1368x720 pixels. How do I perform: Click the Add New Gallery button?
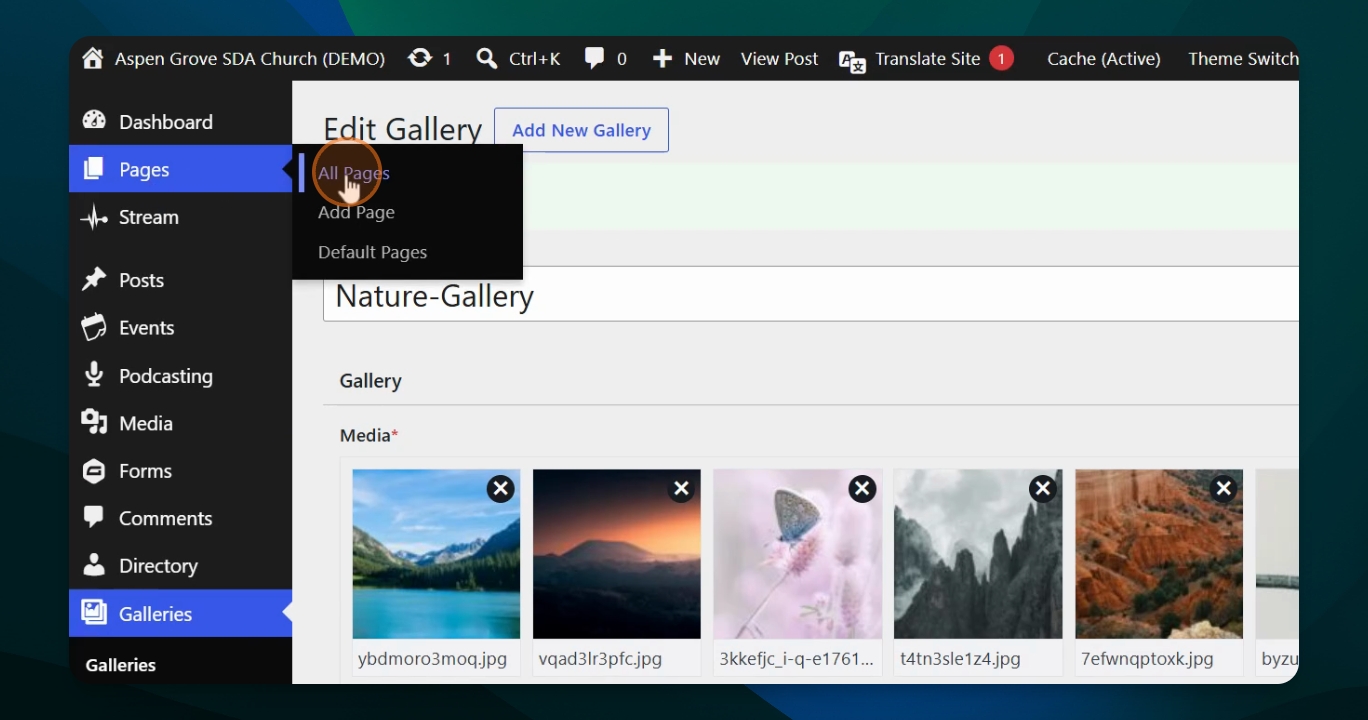coord(581,130)
